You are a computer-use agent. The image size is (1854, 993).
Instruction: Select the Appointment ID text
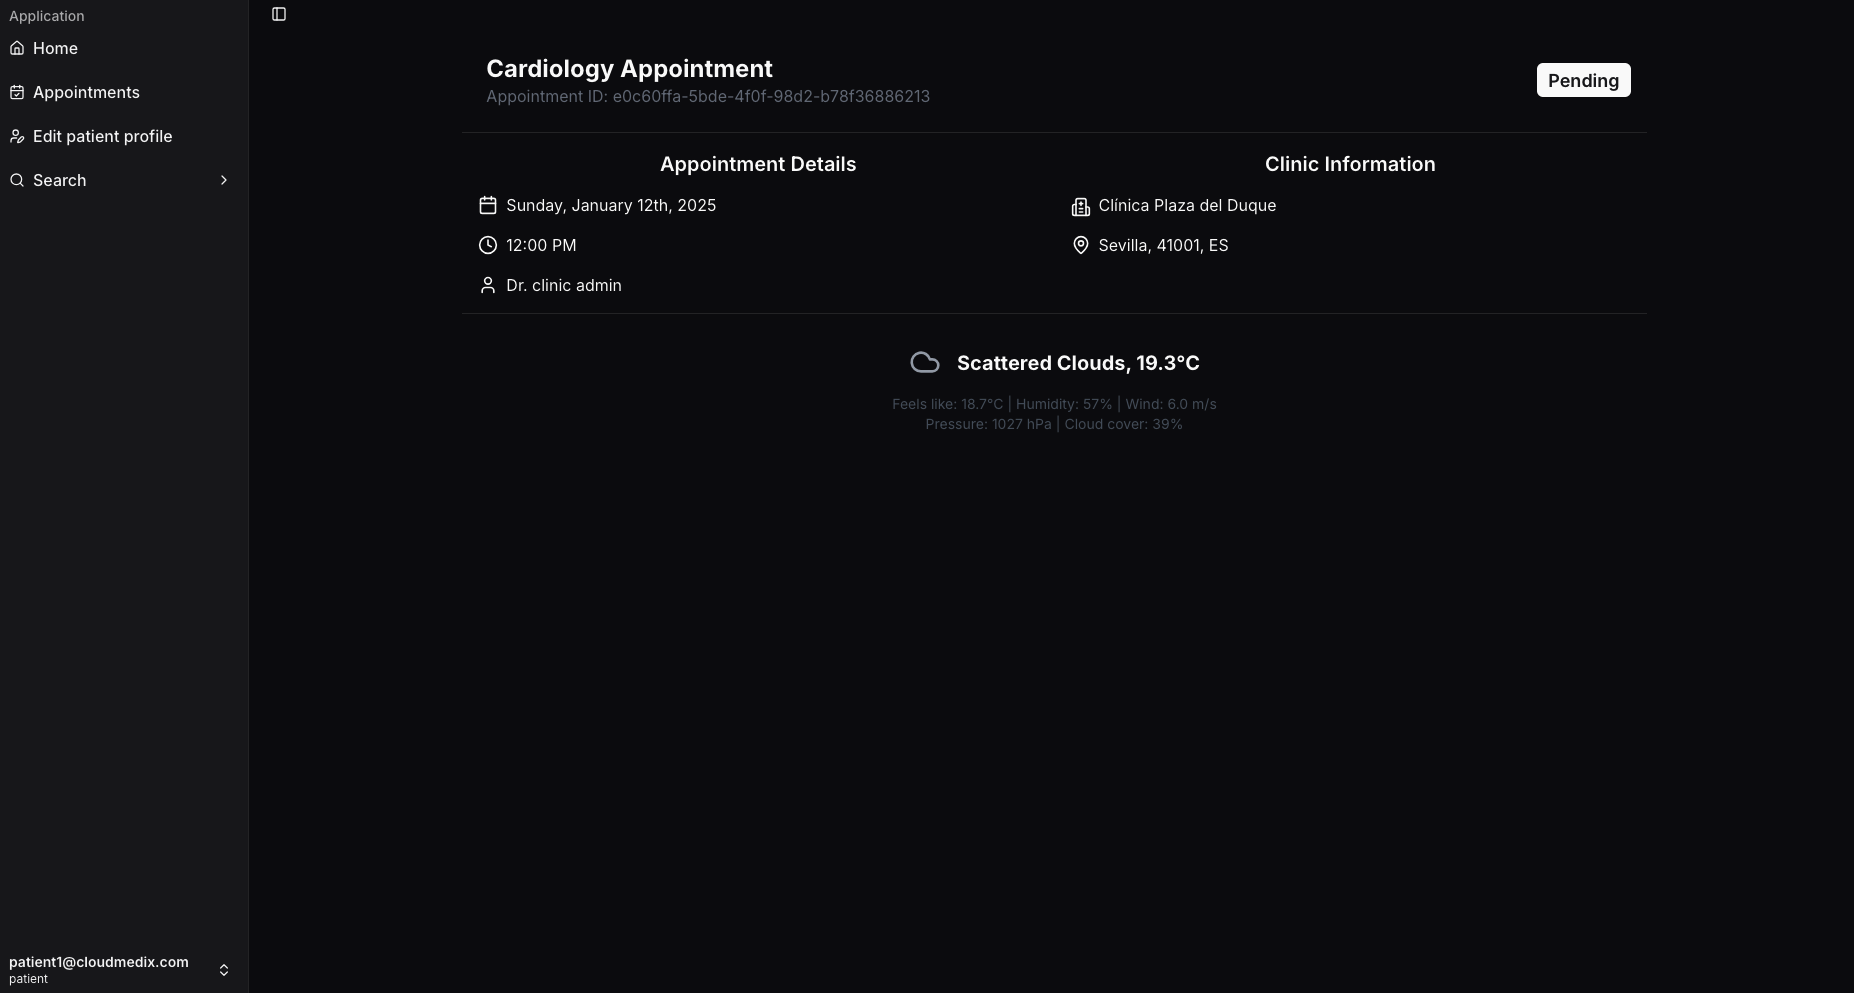click(708, 96)
